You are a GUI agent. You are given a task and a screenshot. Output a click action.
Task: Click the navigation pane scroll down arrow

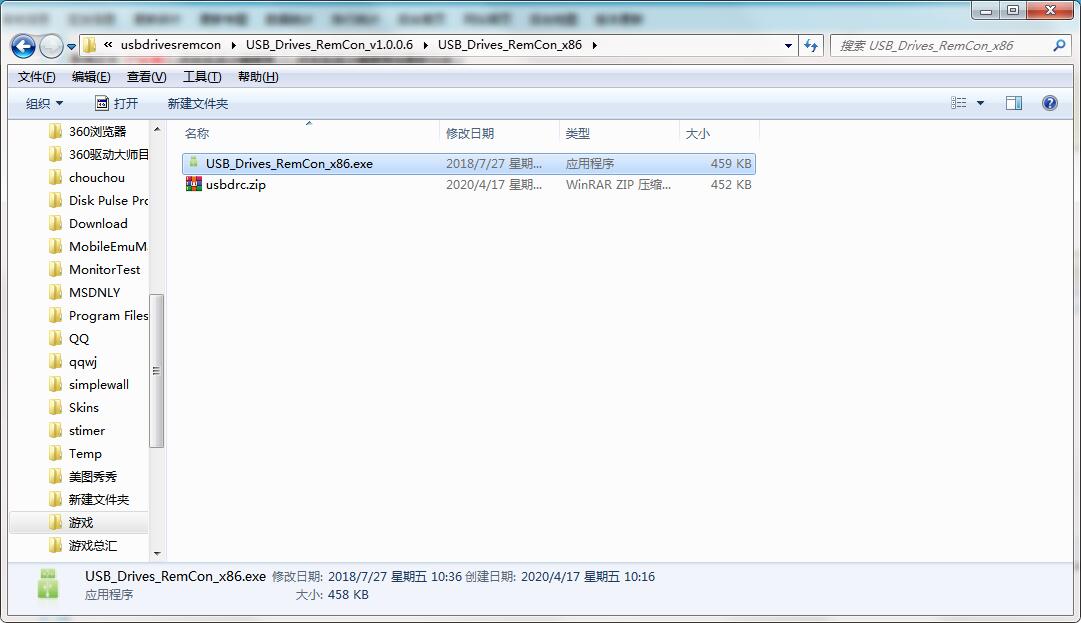[156, 553]
